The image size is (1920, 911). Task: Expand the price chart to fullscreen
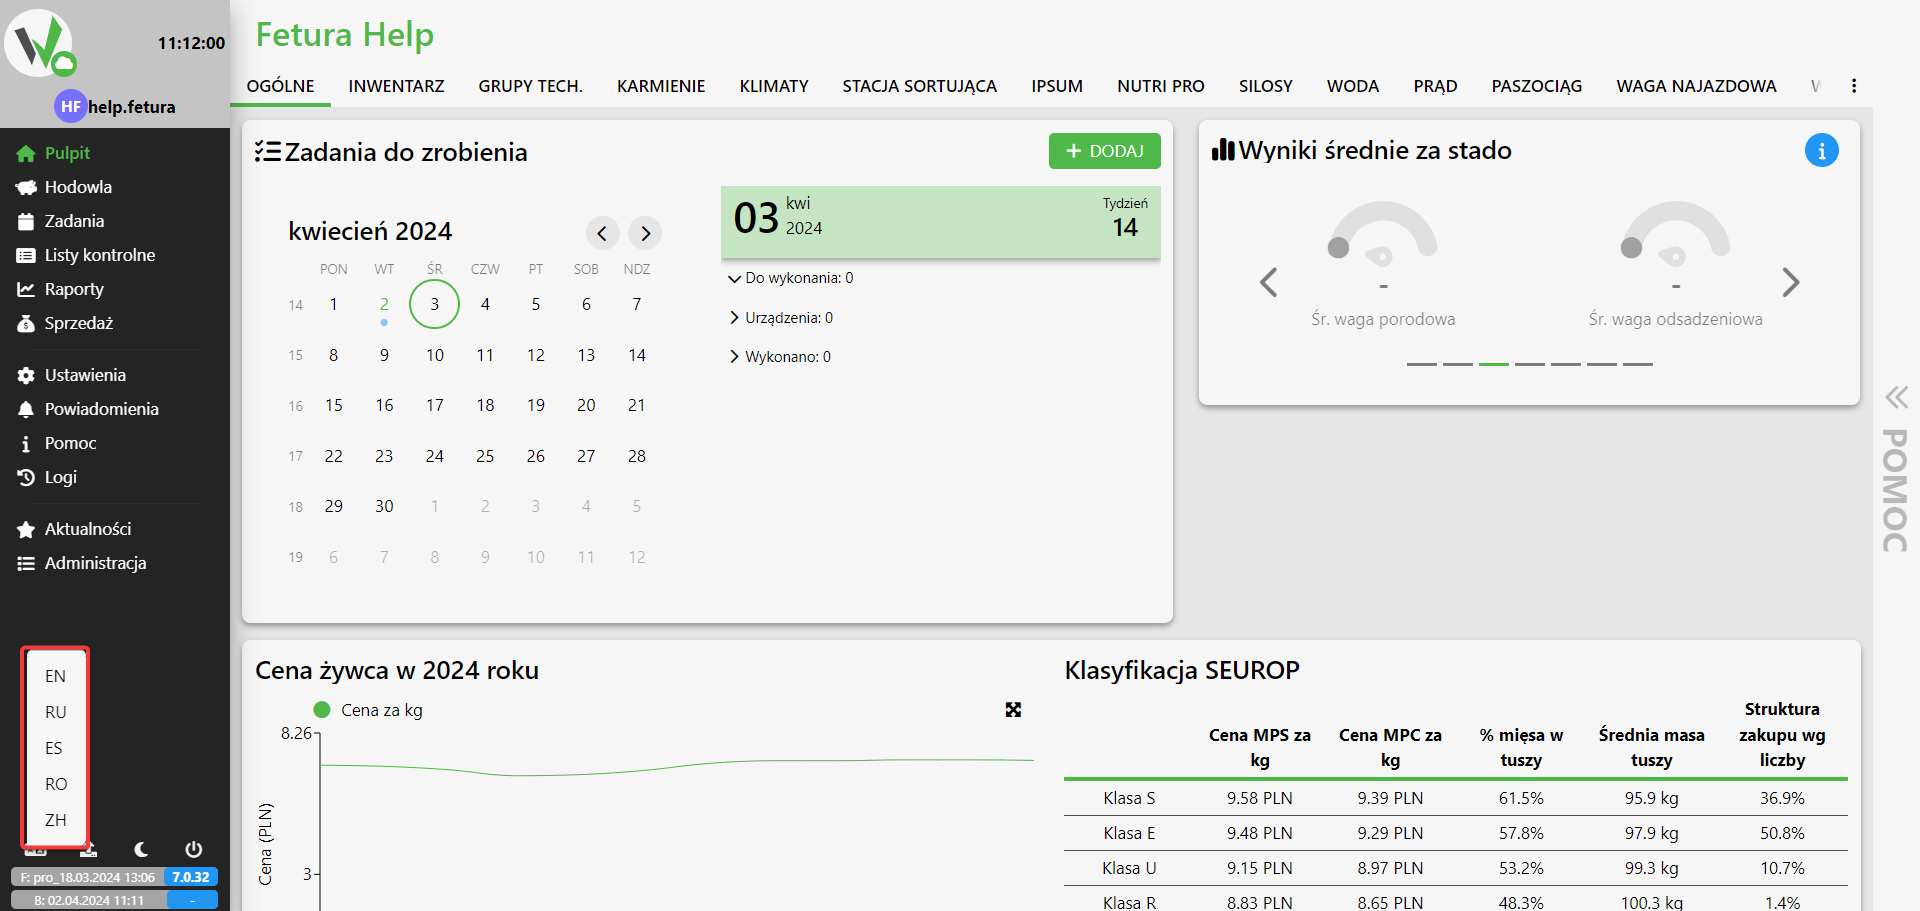click(x=1013, y=710)
